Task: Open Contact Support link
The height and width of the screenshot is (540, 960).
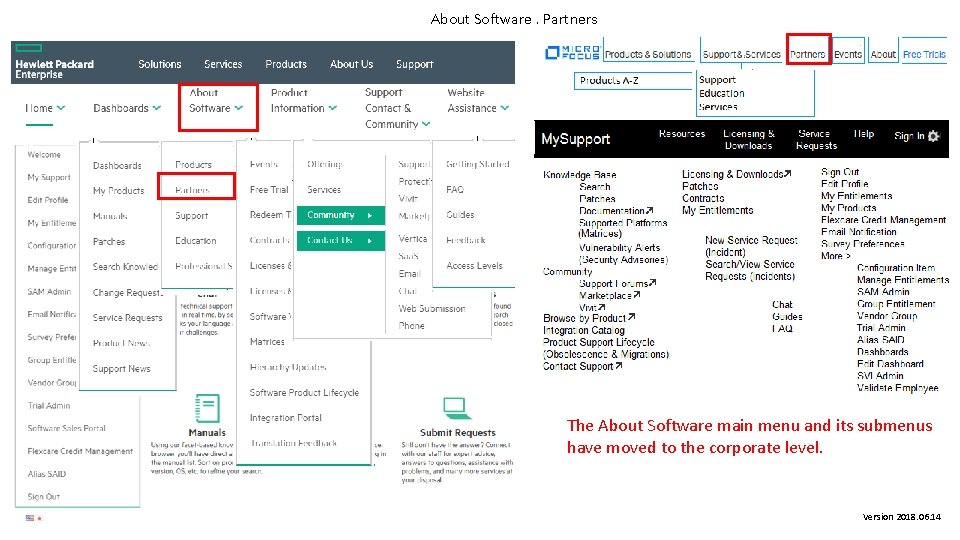Action: [x=578, y=366]
